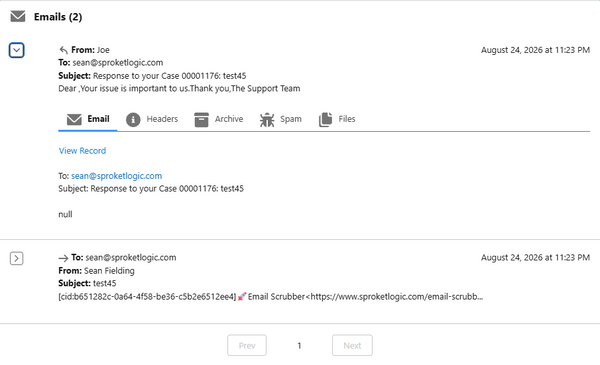
Task: Click 'Subject: test45' in second email
Action: 87,284
